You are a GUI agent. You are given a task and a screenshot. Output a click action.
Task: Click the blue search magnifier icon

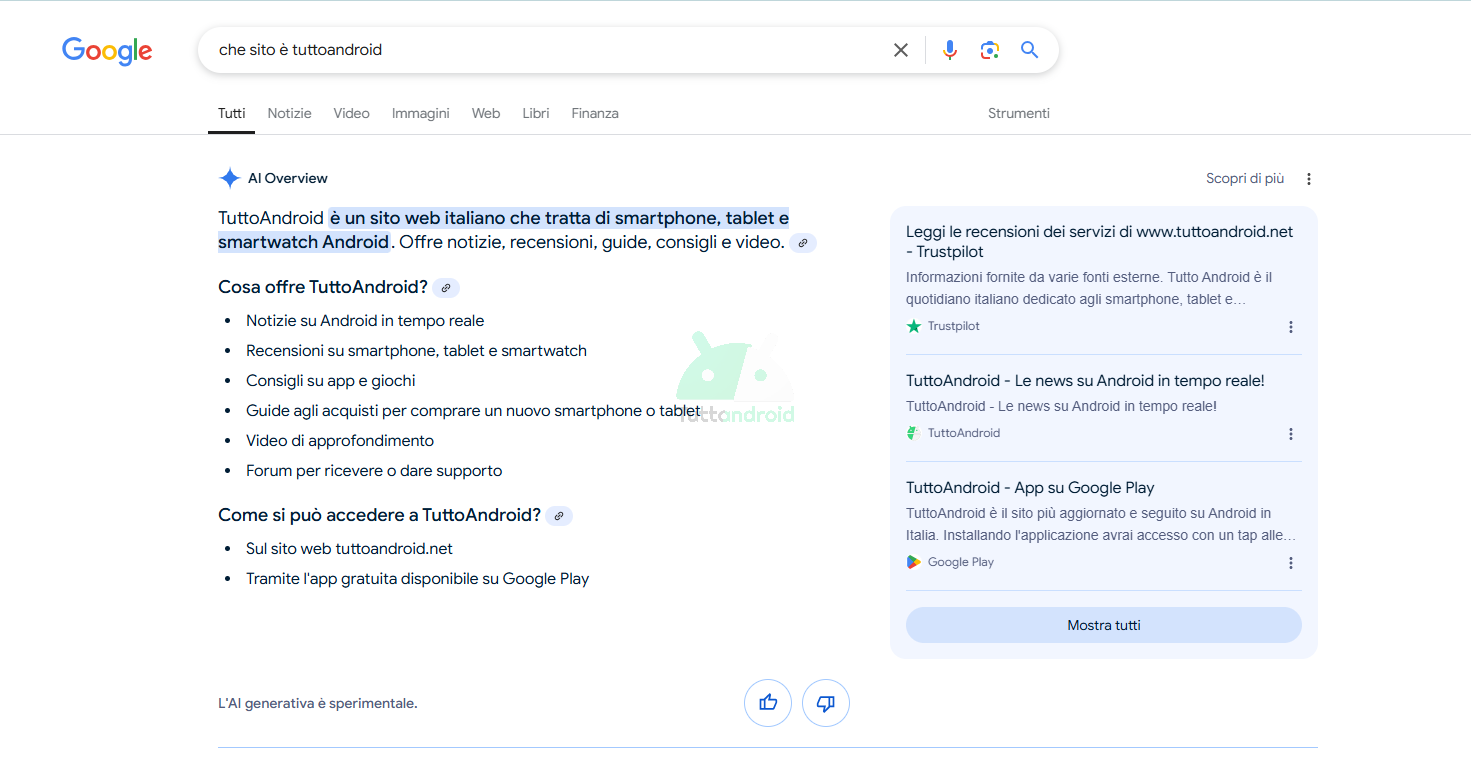coord(1029,50)
